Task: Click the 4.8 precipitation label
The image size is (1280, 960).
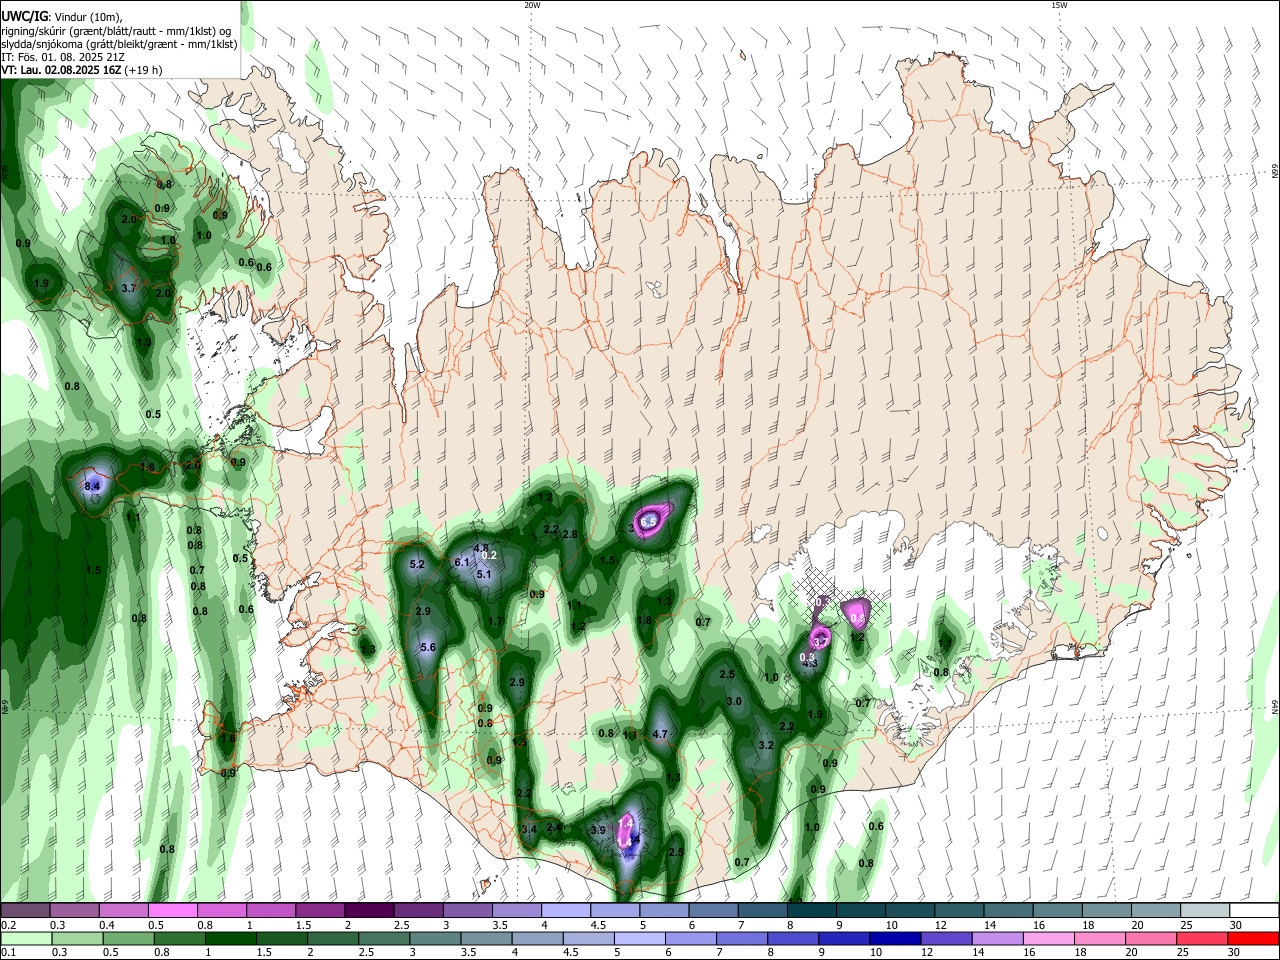Action: 481,549
